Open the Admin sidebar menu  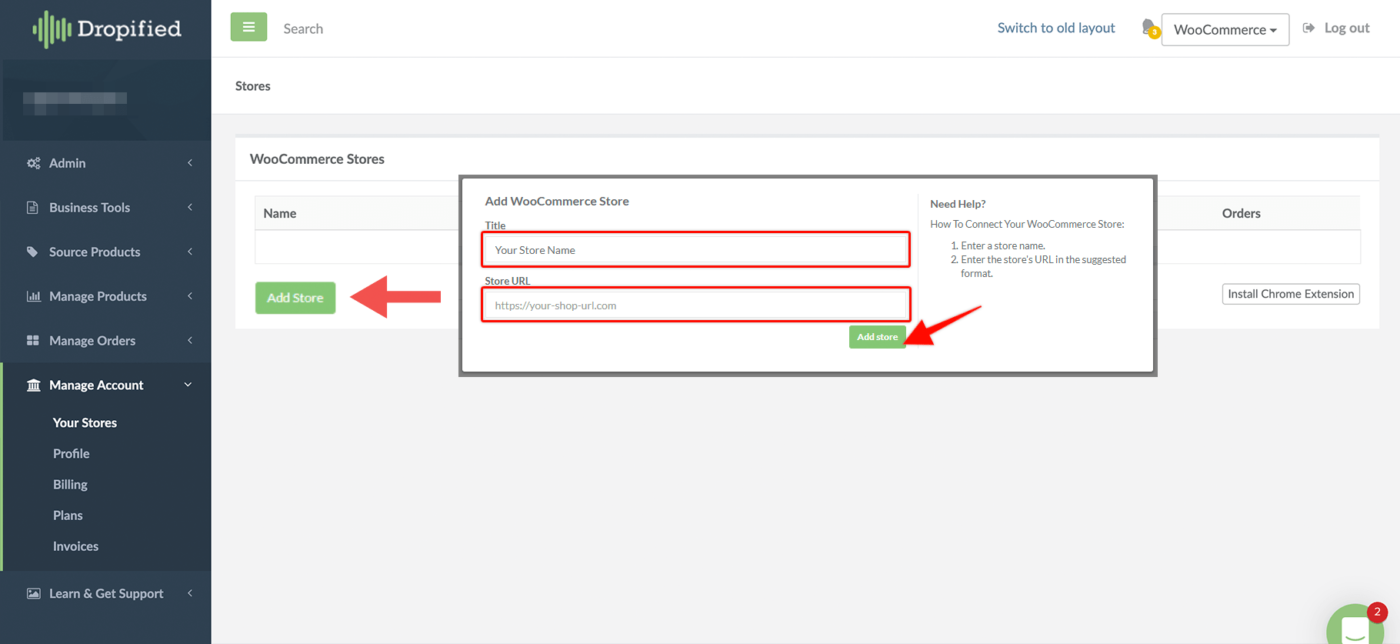pyautogui.click(x=106, y=163)
